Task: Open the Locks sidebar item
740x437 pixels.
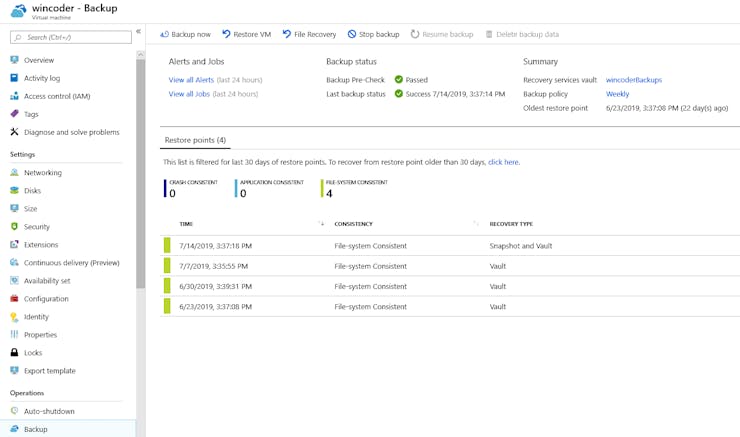Action: [34, 353]
